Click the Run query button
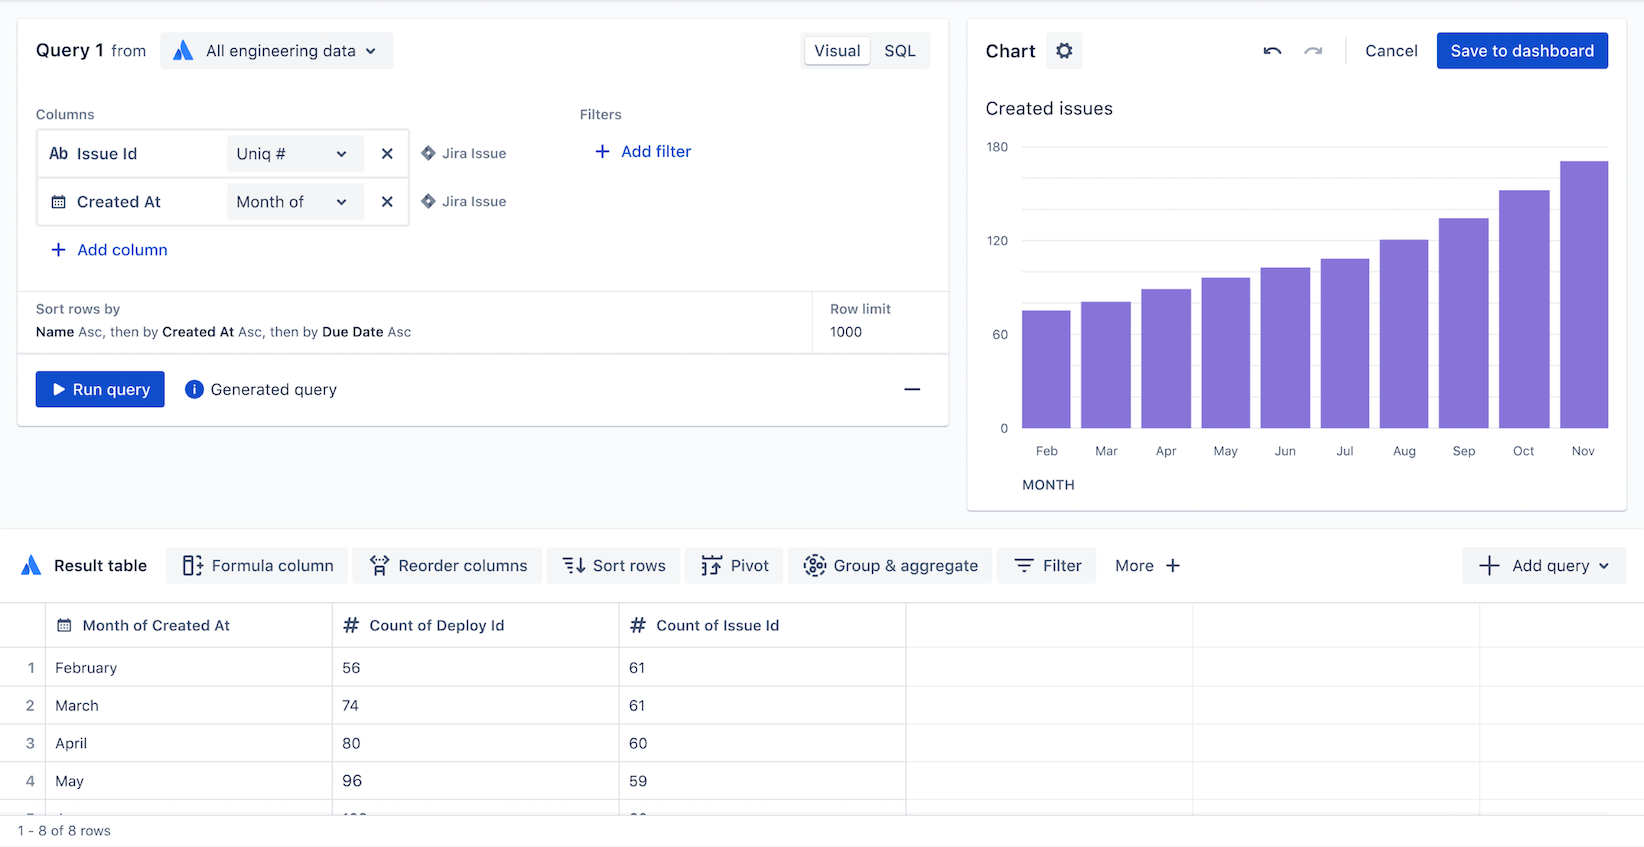 100,389
